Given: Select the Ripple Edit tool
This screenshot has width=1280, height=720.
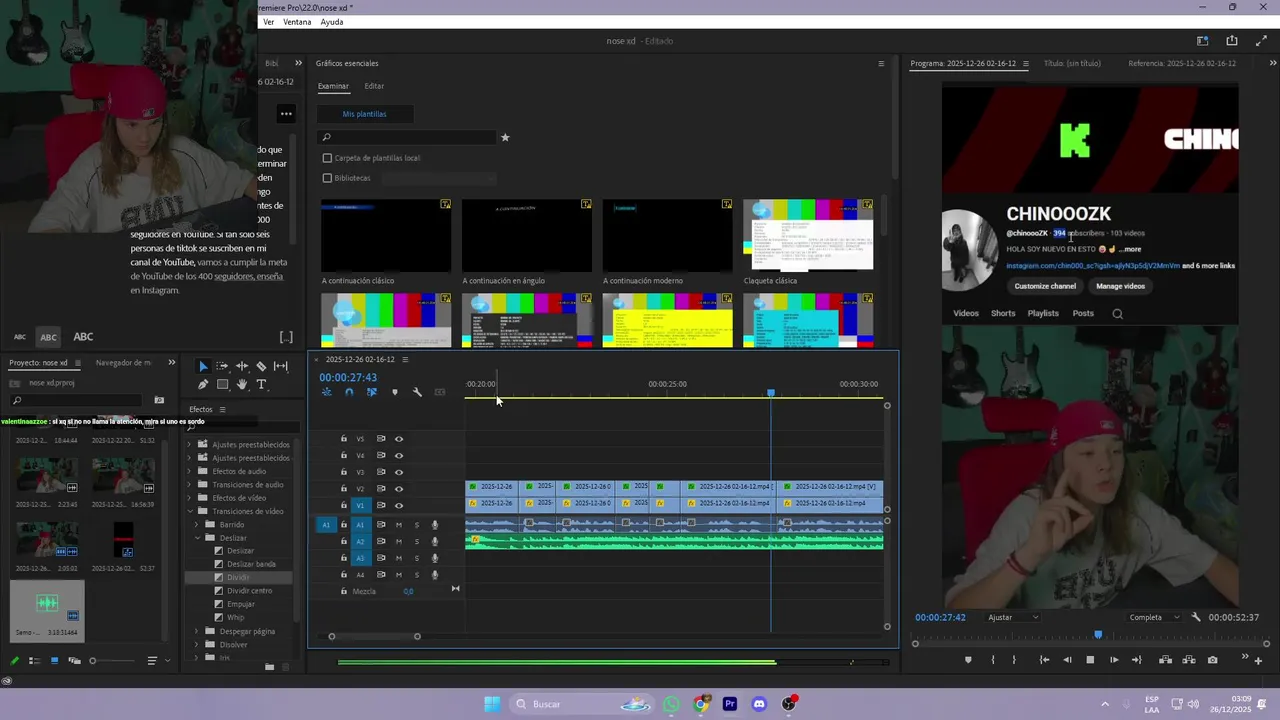Looking at the screenshot, I should coord(242,366).
